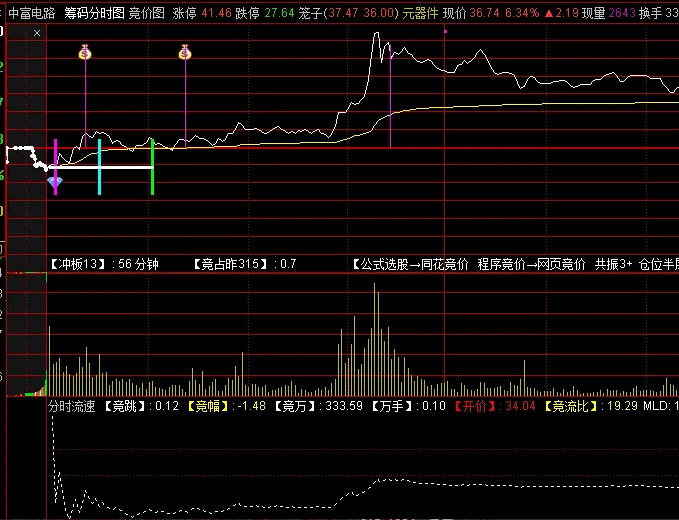Click the first money bag icon
This screenshot has width=679, height=520.
(85, 52)
